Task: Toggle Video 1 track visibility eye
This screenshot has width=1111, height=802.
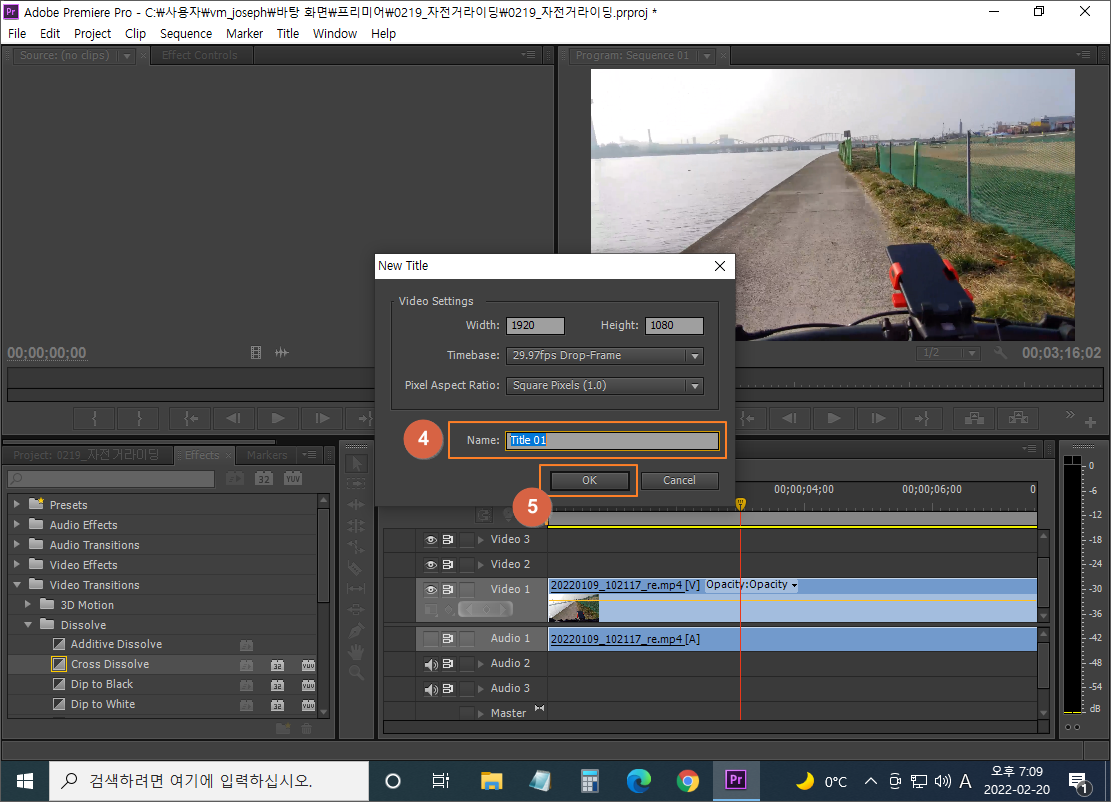Action: click(x=430, y=589)
